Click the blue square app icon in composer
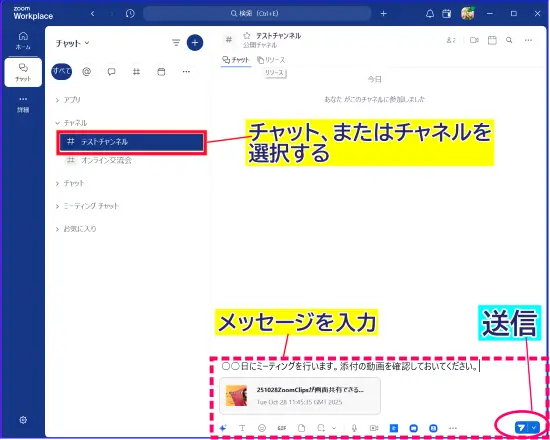 click(394, 428)
